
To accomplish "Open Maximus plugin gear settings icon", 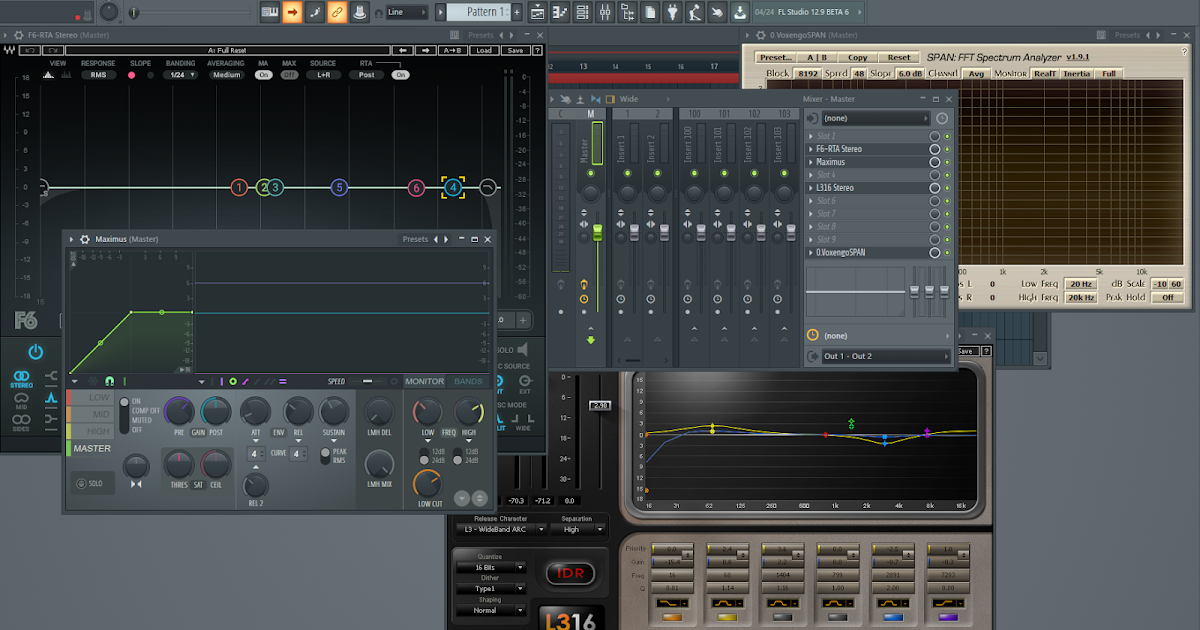I will pyautogui.click(x=84, y=239).
